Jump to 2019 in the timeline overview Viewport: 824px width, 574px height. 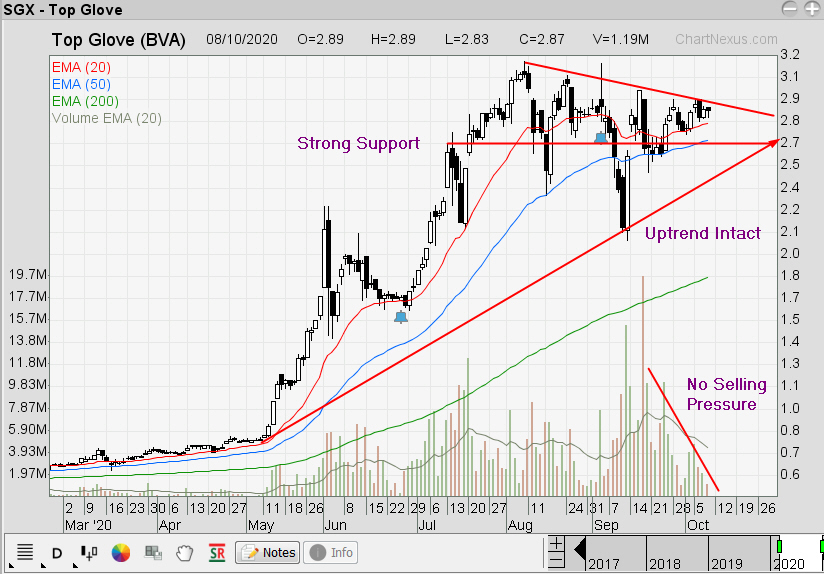click(726, 564)
